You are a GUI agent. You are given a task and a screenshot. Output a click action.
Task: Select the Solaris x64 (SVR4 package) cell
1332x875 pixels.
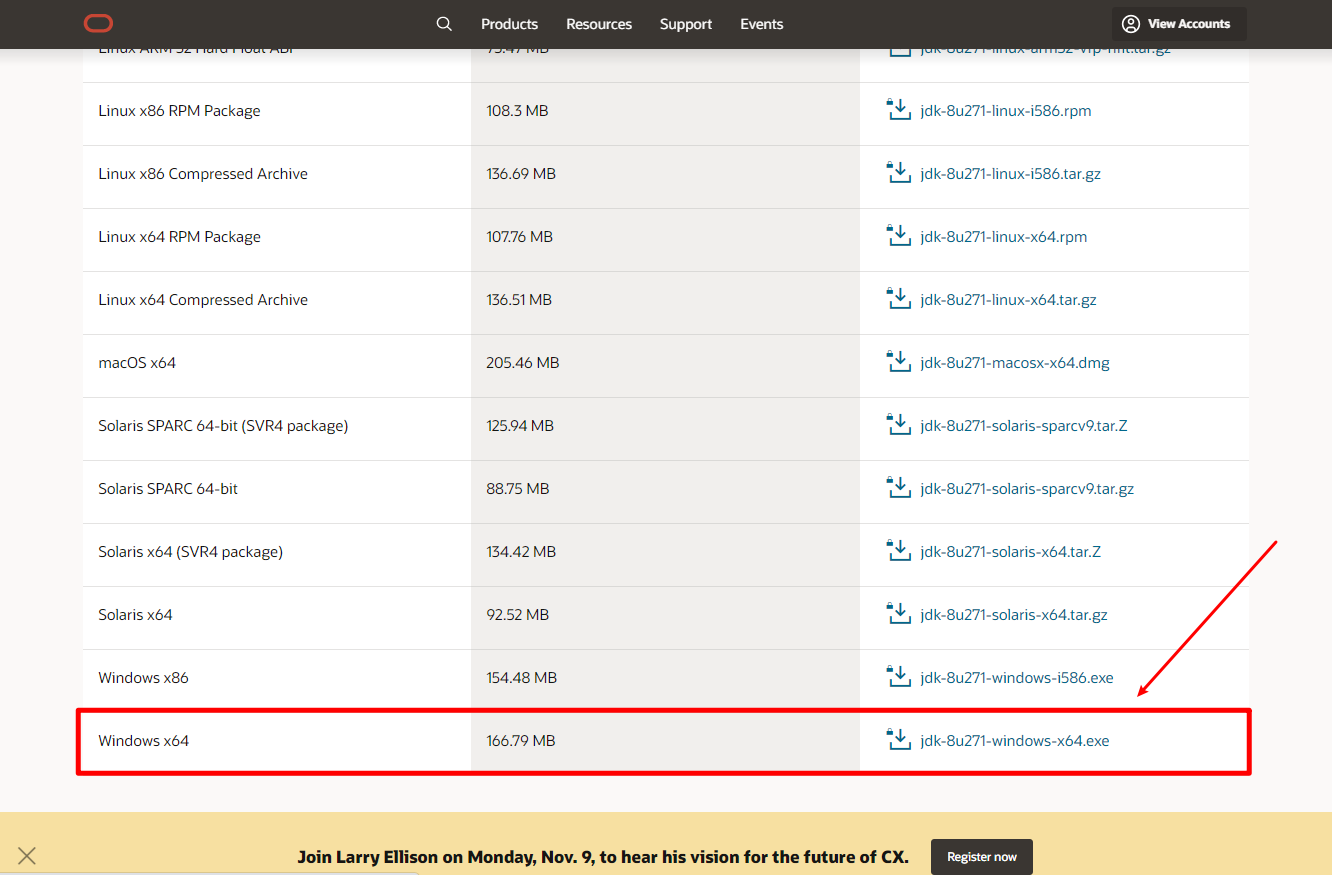click(277, 555)
